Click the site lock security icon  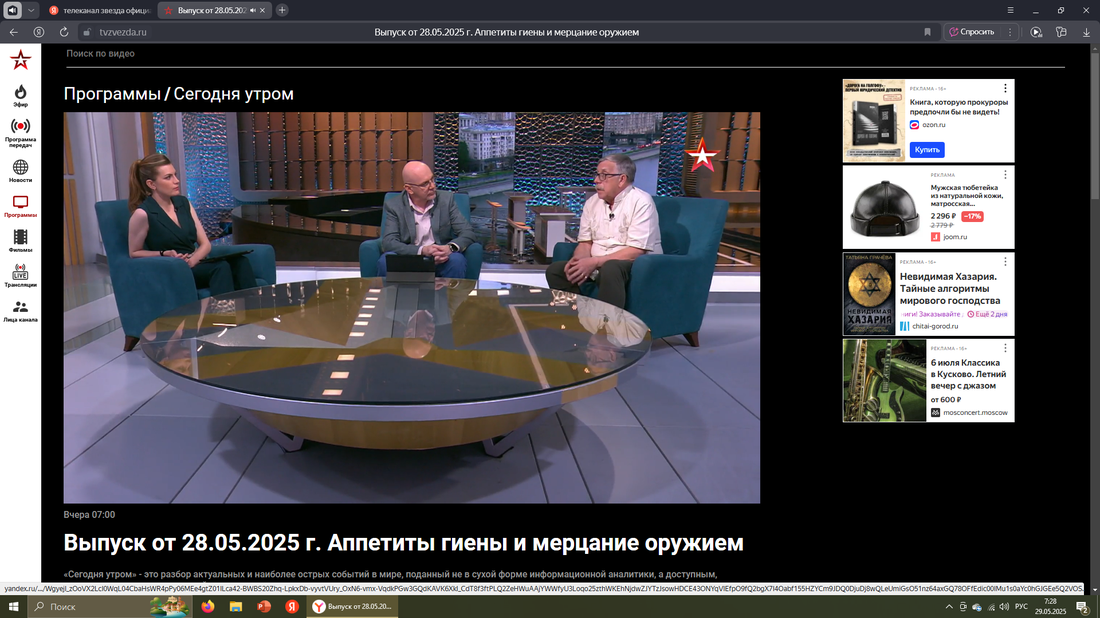tap(87, 32)
